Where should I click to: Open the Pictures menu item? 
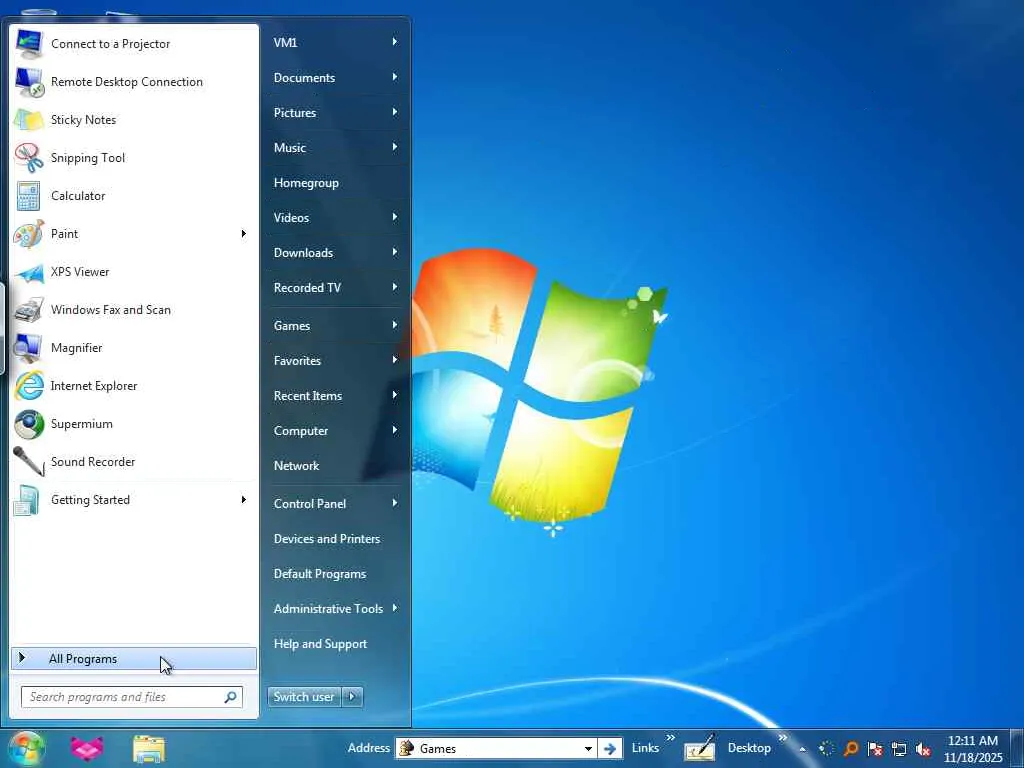[x=336, y=113]
